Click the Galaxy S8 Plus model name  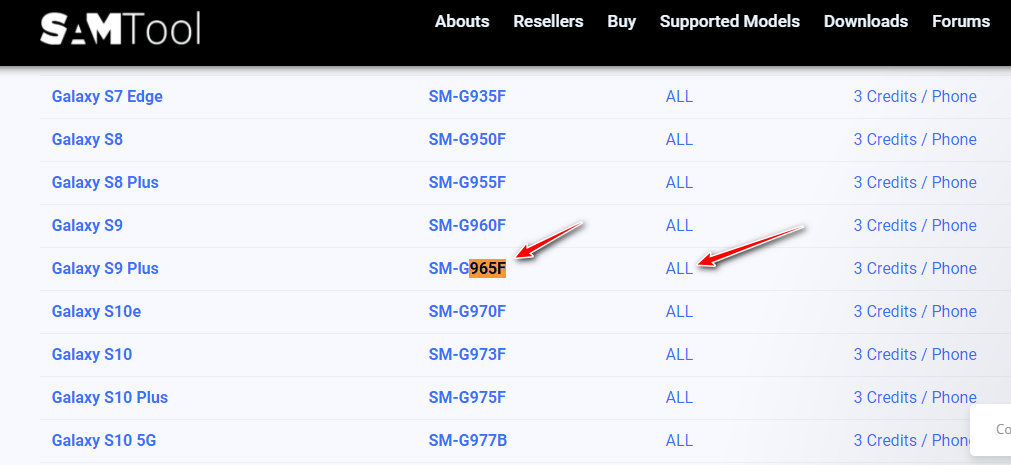[105, 183]
